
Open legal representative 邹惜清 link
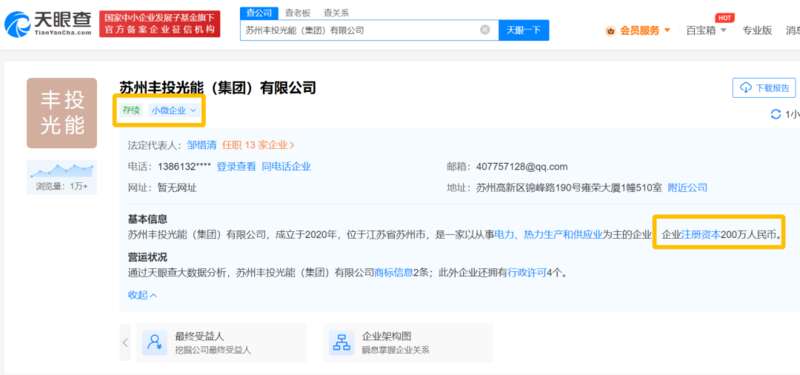click(202, 145)
